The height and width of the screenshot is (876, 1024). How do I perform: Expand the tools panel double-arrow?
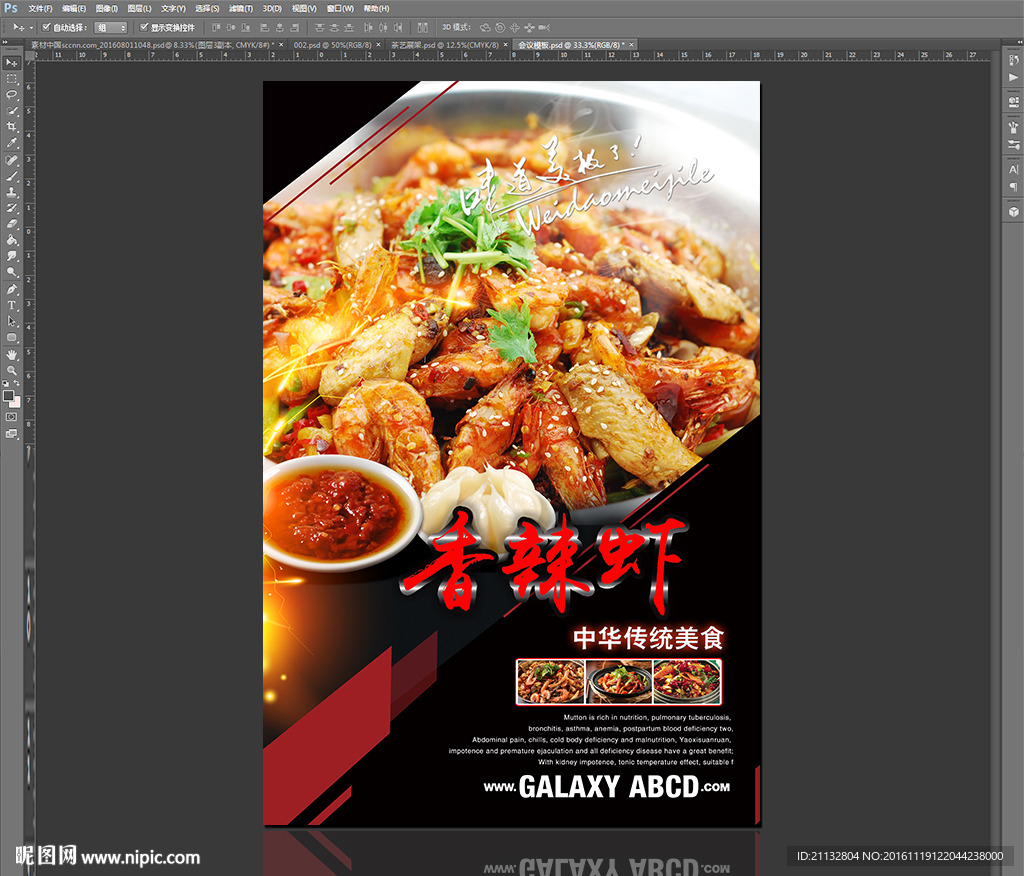pyautogui.click(x=5, y=42)
